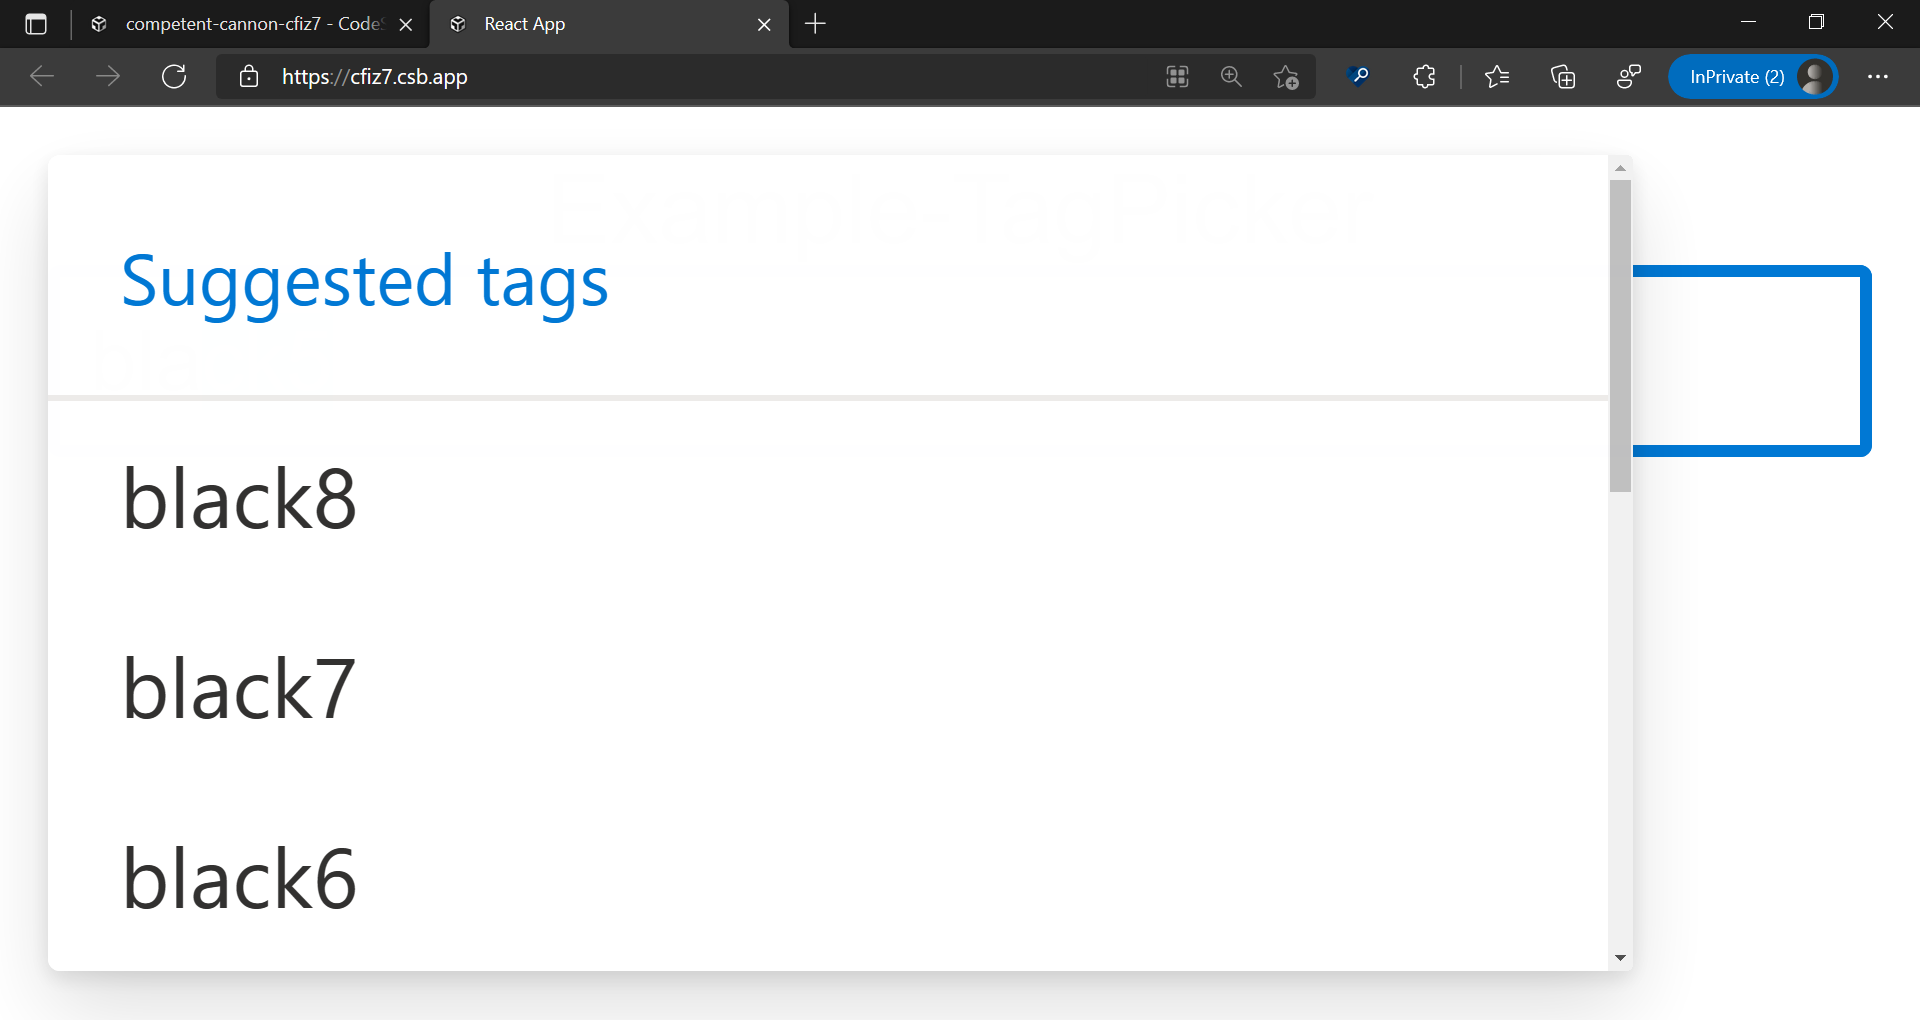
Task: Choose the black8 suggested tag
Action: click(828, 498)
